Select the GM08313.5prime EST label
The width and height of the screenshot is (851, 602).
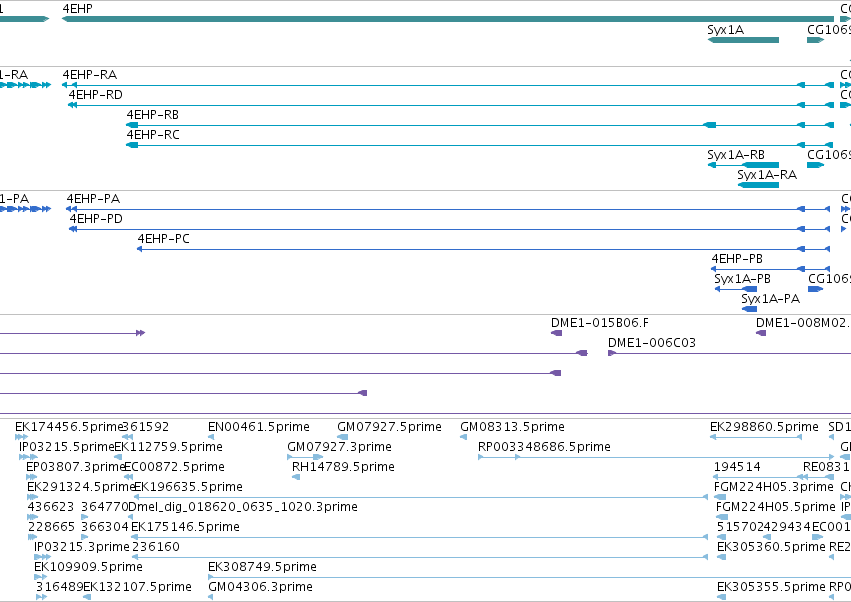[x=512, y=427]
